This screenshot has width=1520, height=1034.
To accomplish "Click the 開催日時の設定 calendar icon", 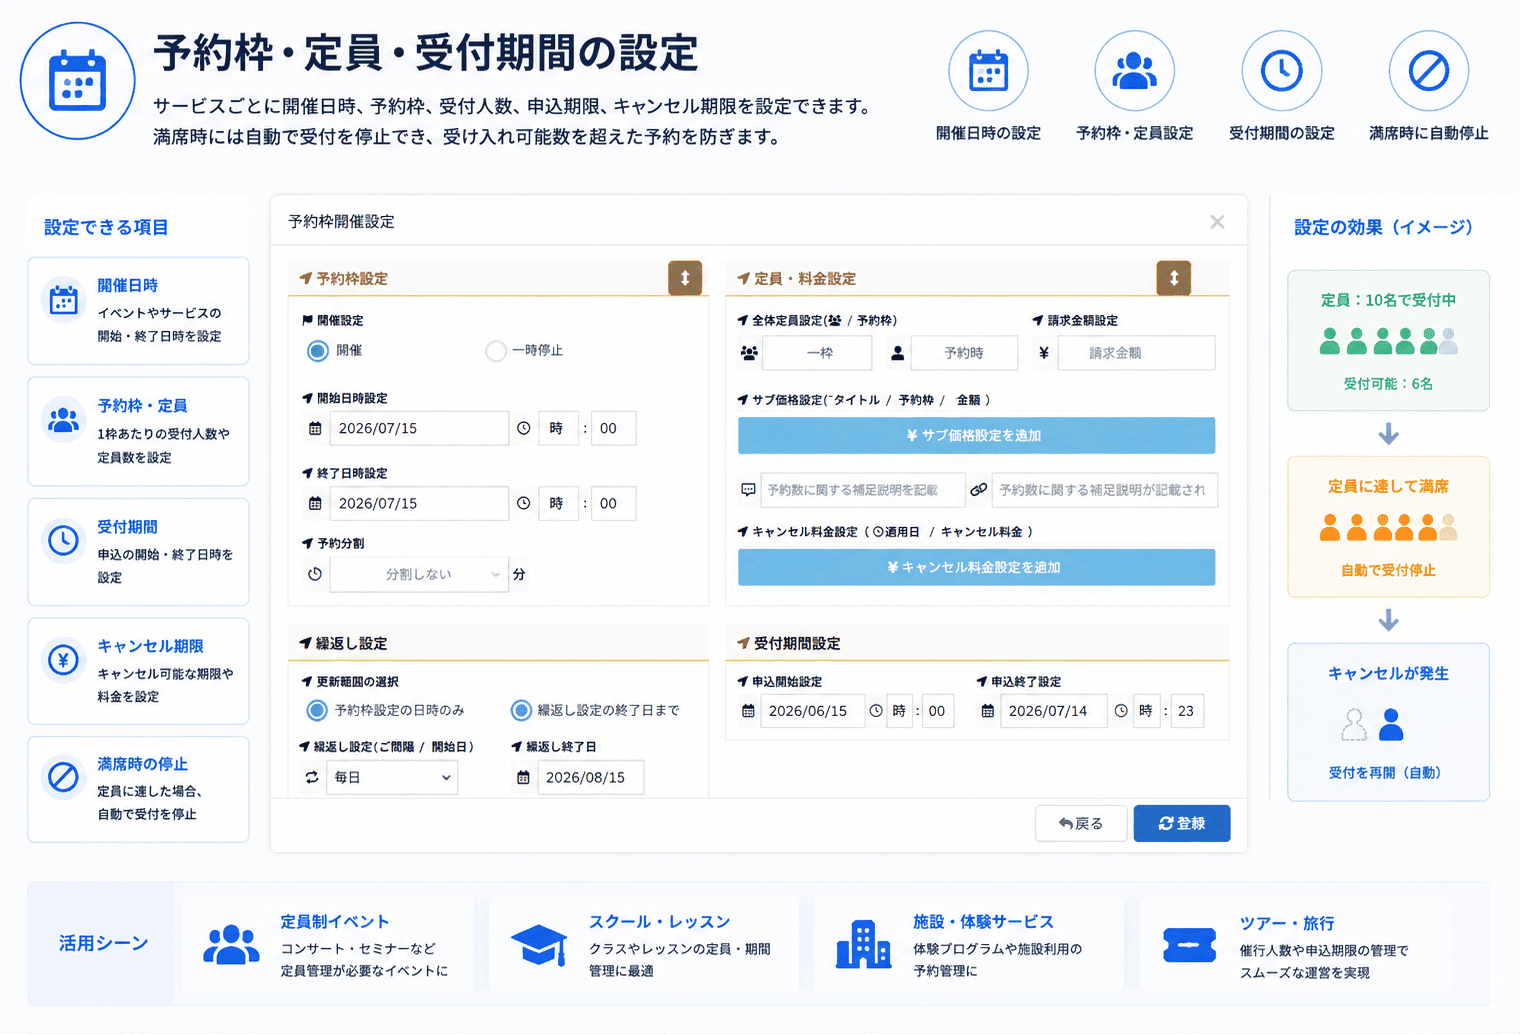I will (x=988, y=70).
